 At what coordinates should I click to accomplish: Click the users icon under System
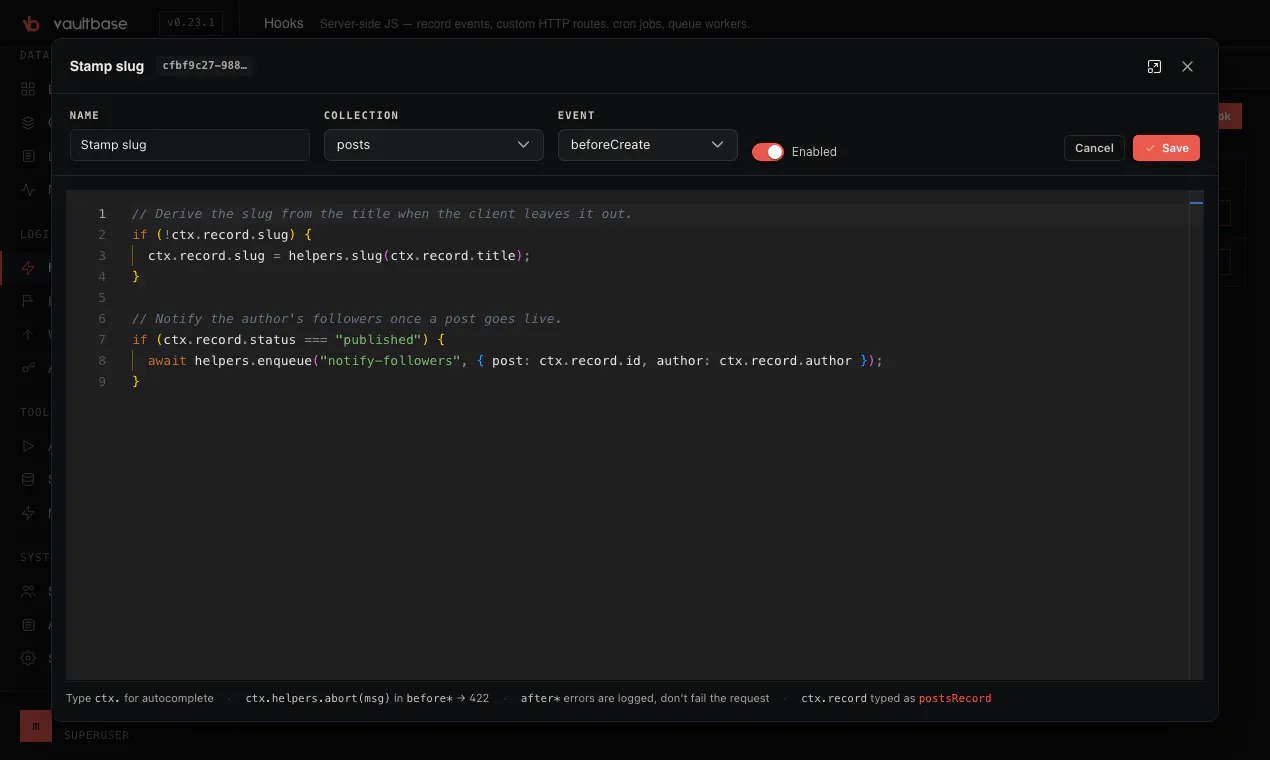28,591
